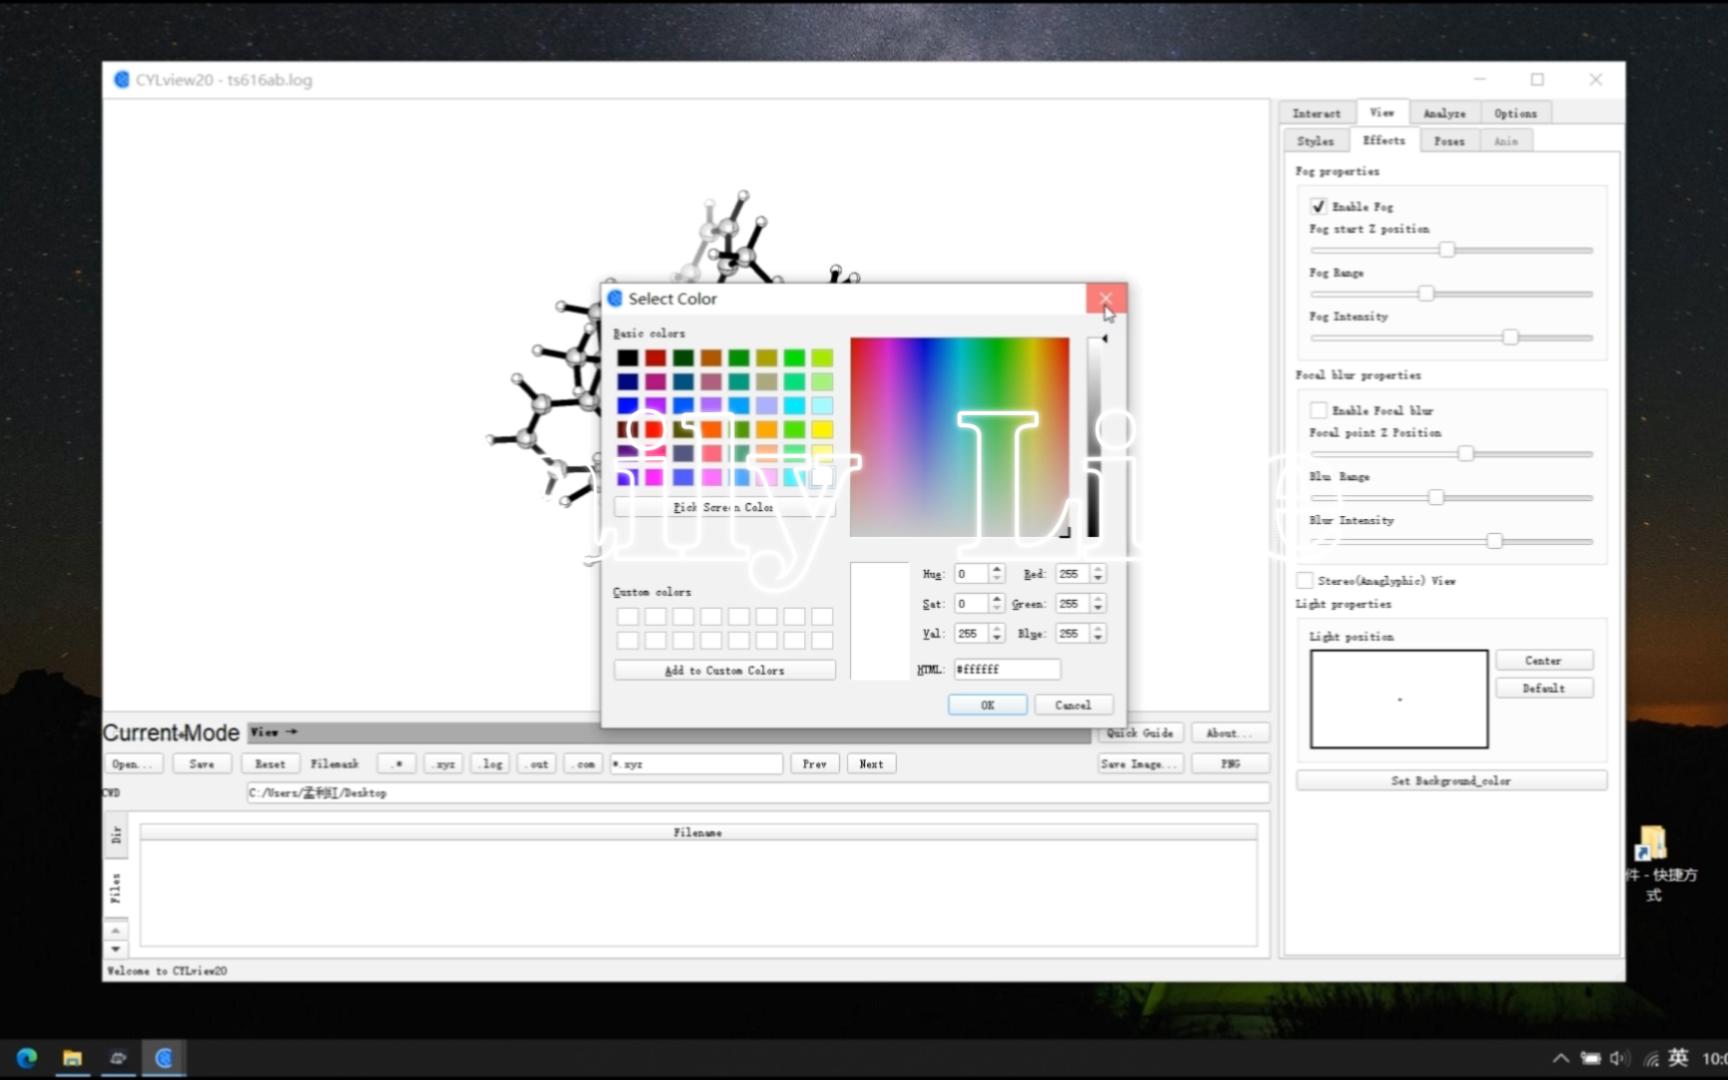Screen dimensions: 1728x1080
Task: Switch to the Analyze tab
Action: point(1445,113)
